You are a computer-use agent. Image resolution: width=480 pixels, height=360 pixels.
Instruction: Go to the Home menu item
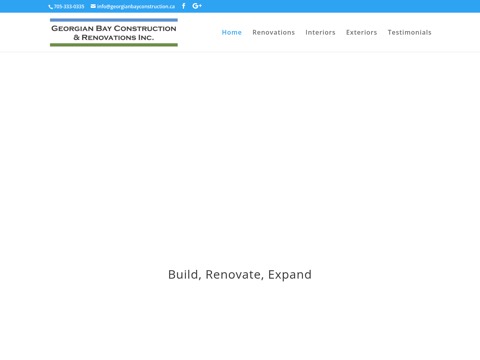click(x=232, y=32)
